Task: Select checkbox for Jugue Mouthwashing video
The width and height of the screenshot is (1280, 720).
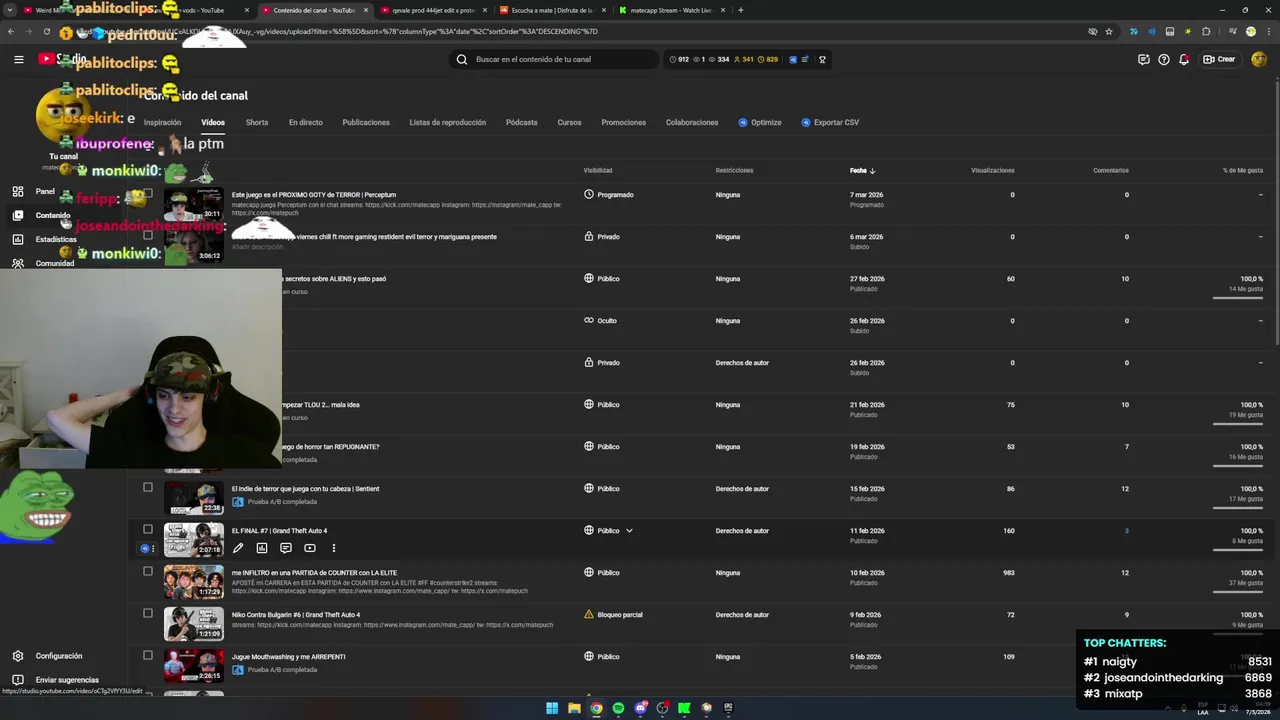Action: pos(148,655)
